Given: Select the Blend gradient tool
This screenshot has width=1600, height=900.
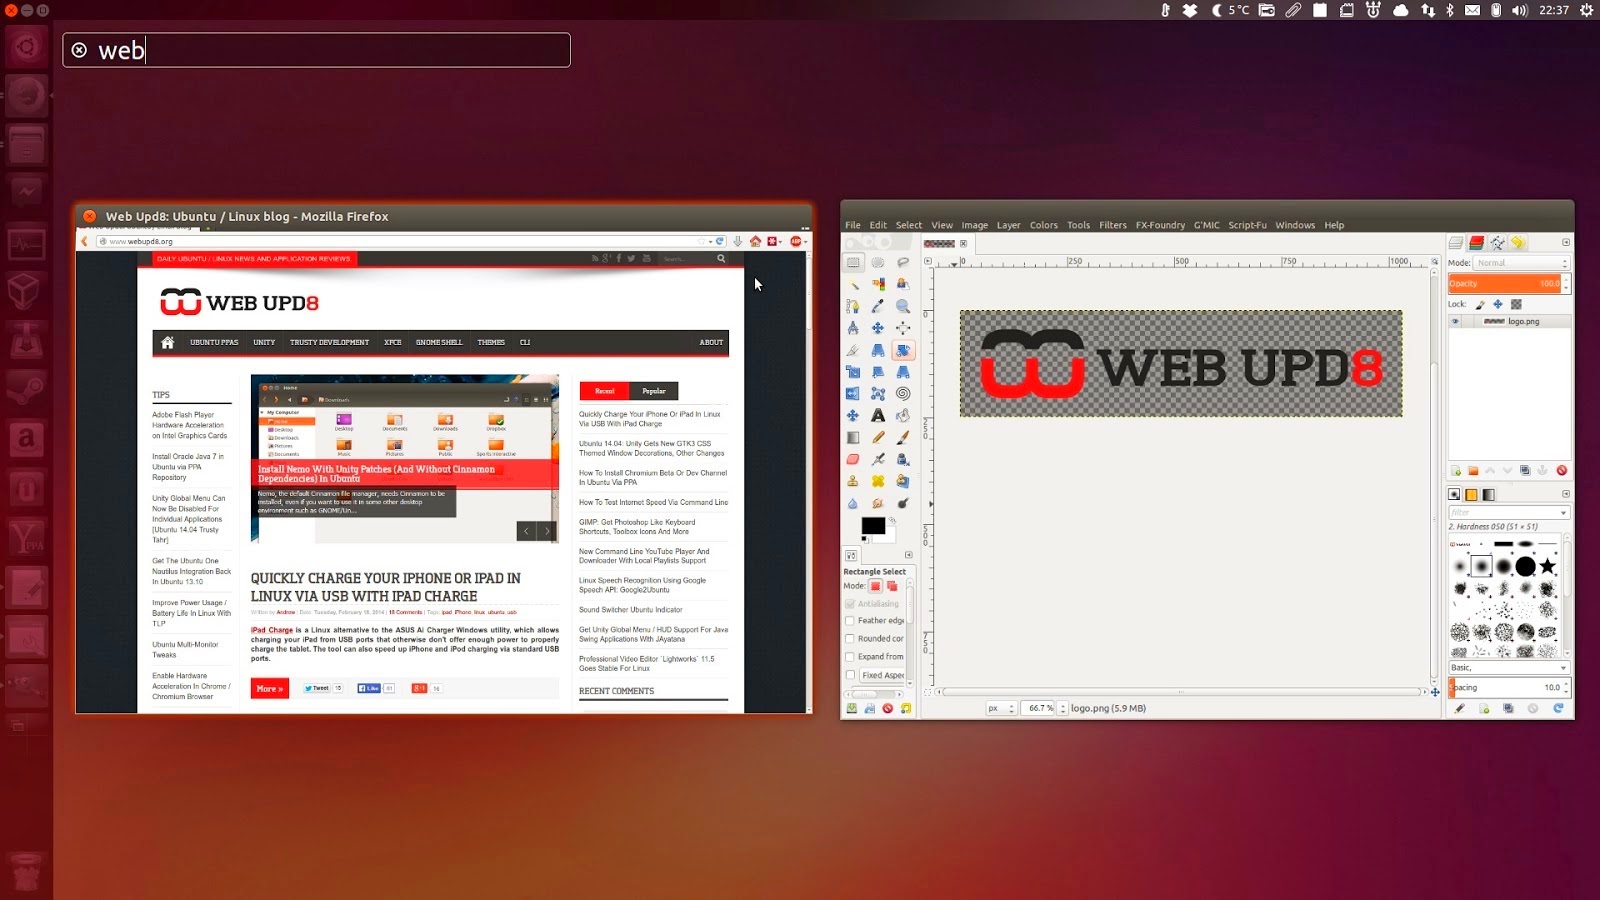Looking at the screenshot, I should (853, 437).
